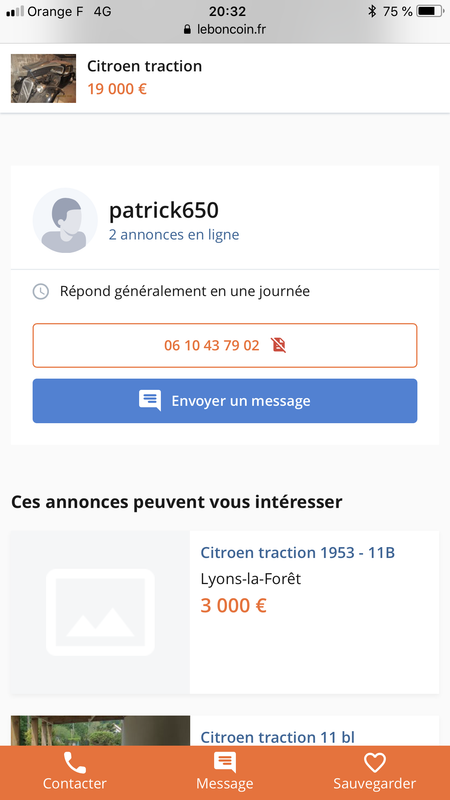Open the Citroen traction header thumbnail
Screen dimensions: 450x800
[x=43, y=79]
